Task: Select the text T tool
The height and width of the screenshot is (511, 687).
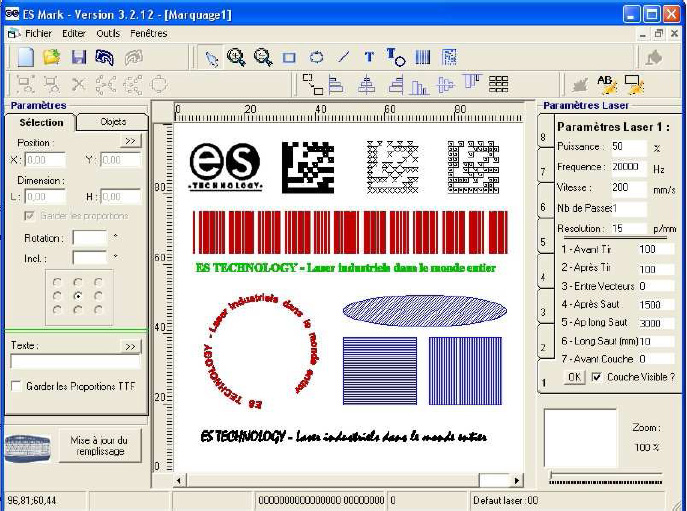Action: point(369,57)
